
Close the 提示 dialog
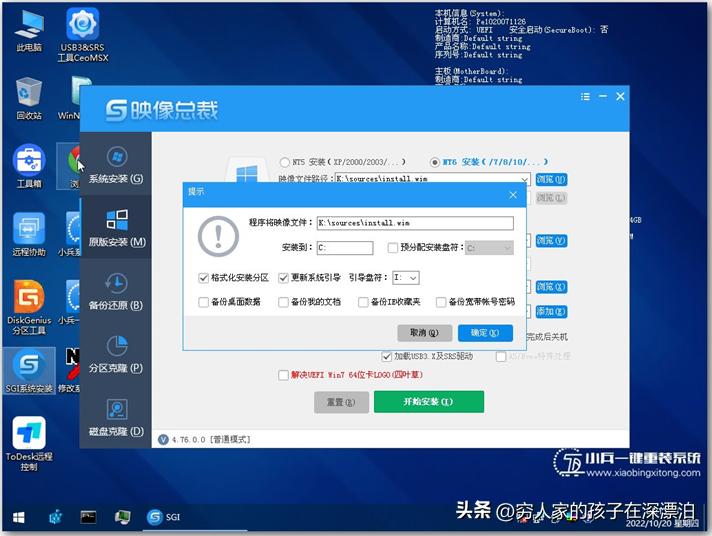tap(513, 195)
